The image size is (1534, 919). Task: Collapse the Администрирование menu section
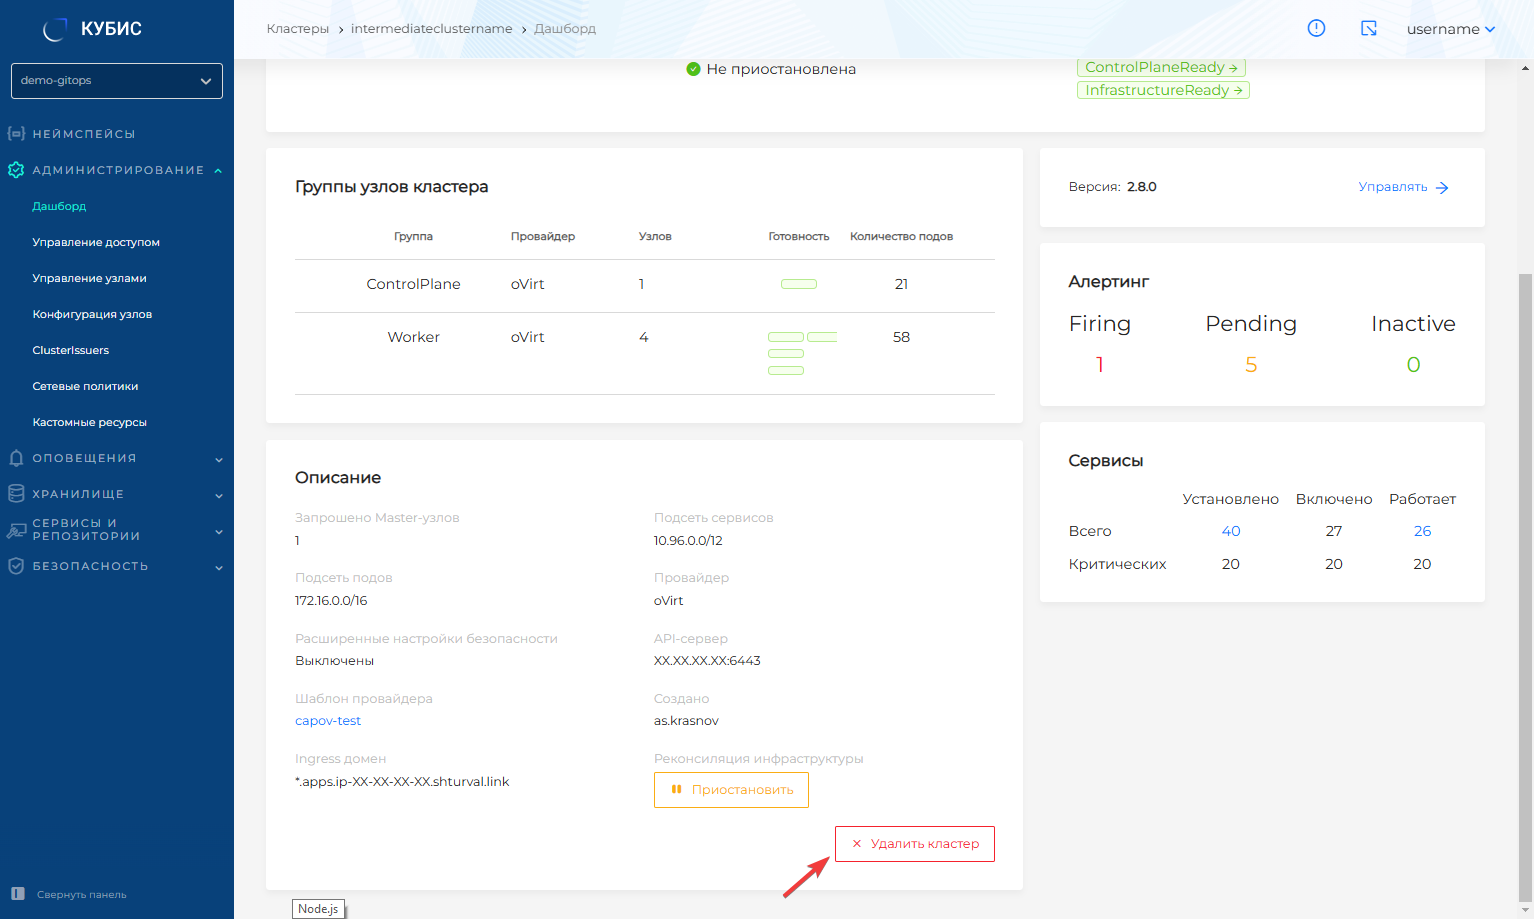tap(218, 170)
